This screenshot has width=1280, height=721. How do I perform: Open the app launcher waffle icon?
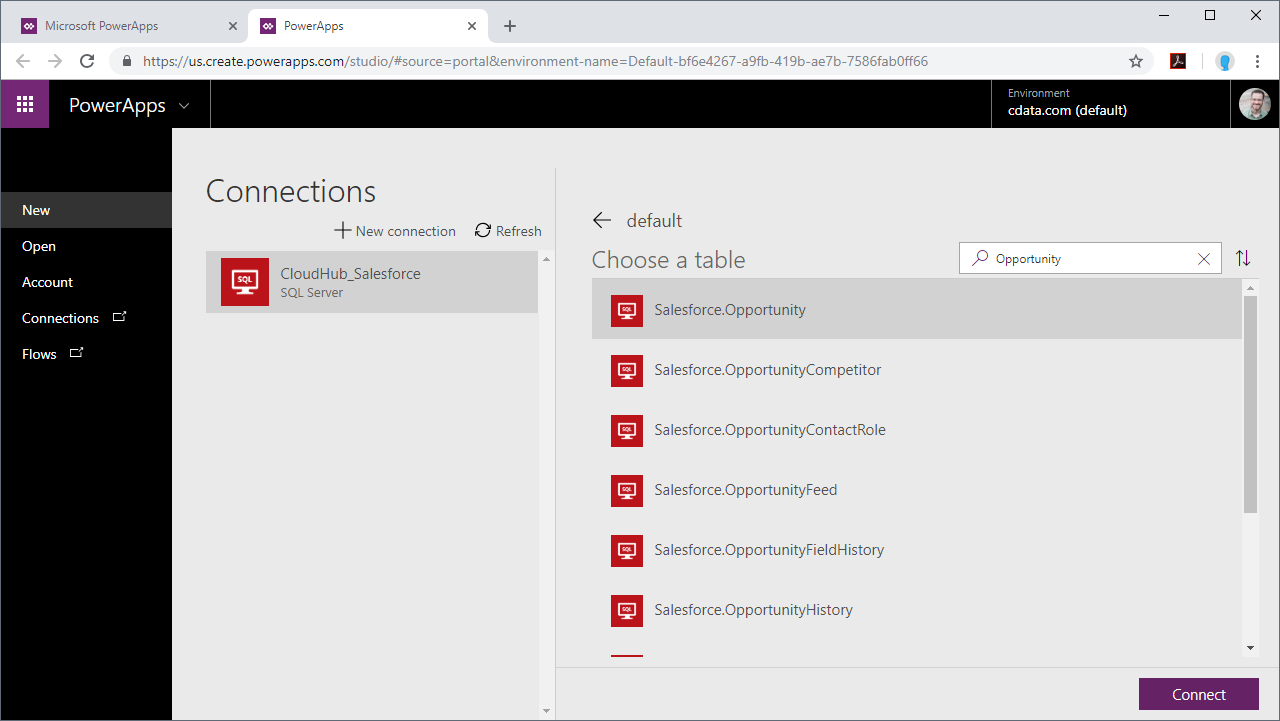[25, 104]
